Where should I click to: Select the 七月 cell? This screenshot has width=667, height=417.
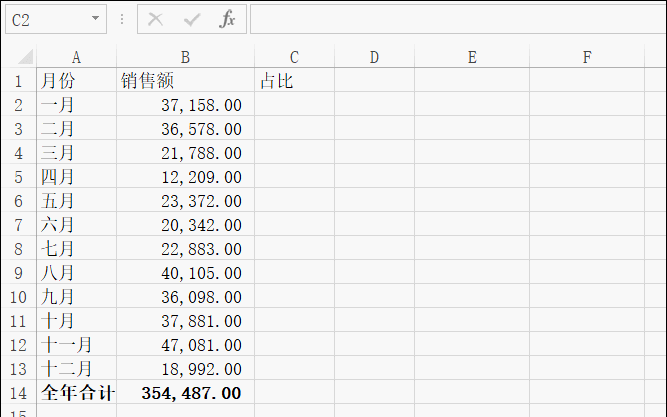point(77,248)
